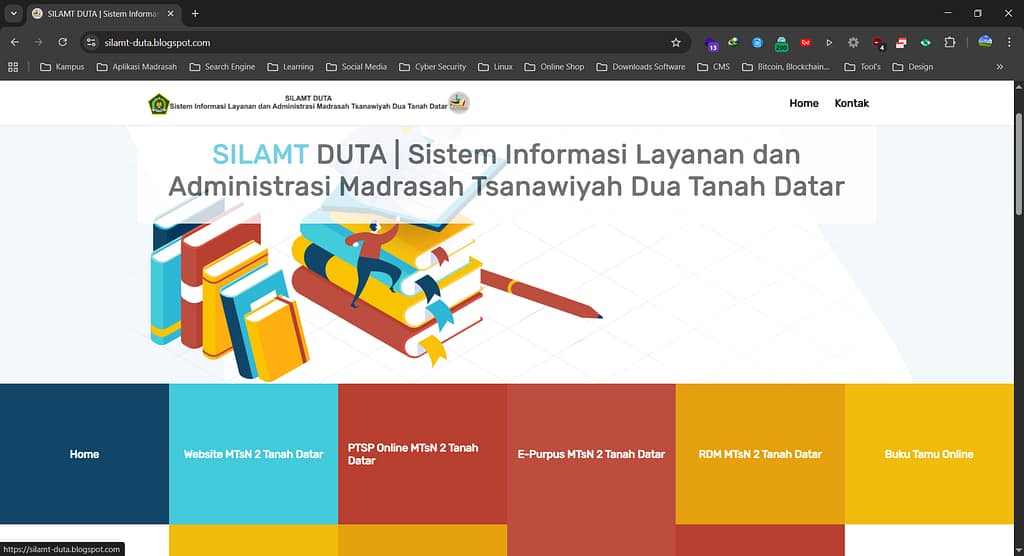Open the Cyber Security bookmark folder
The width and height of the screenshot is (1024, 556).
coord(432,67)
